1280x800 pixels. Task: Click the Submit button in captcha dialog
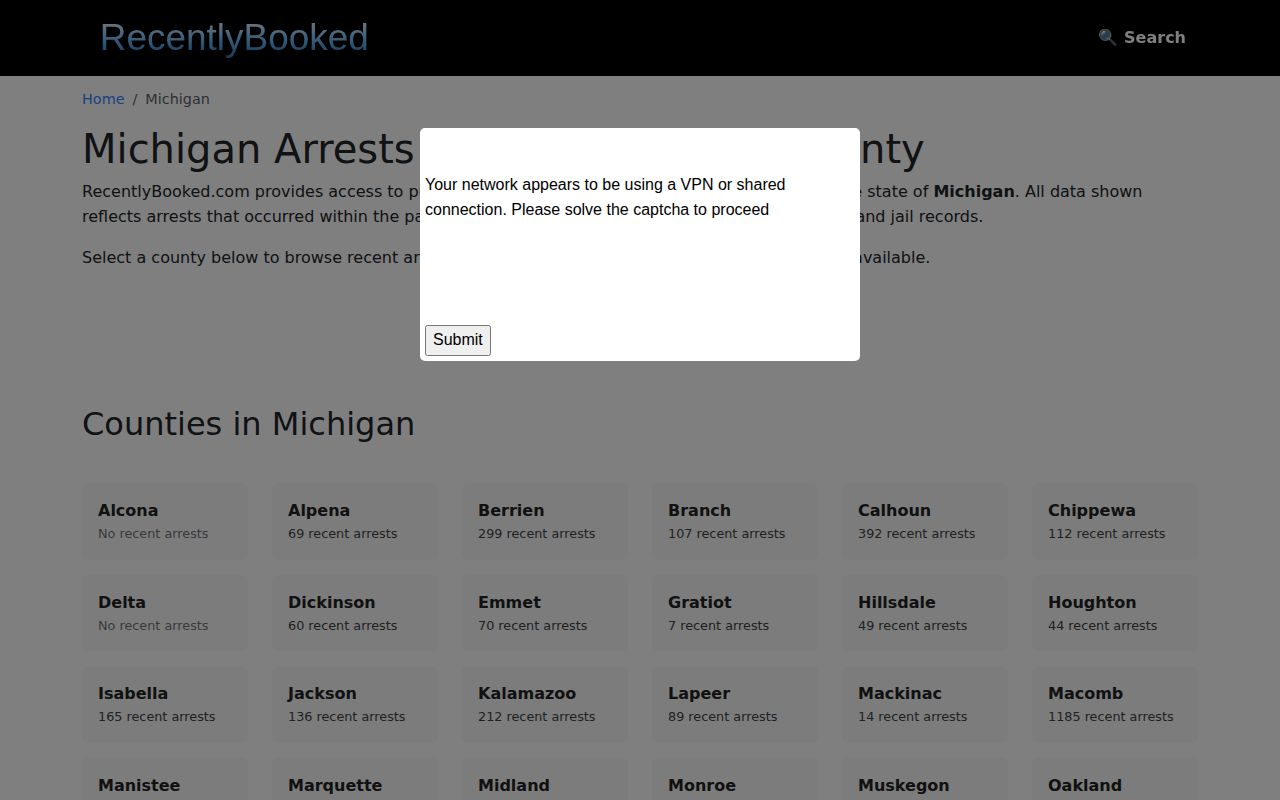pos(458,340)
